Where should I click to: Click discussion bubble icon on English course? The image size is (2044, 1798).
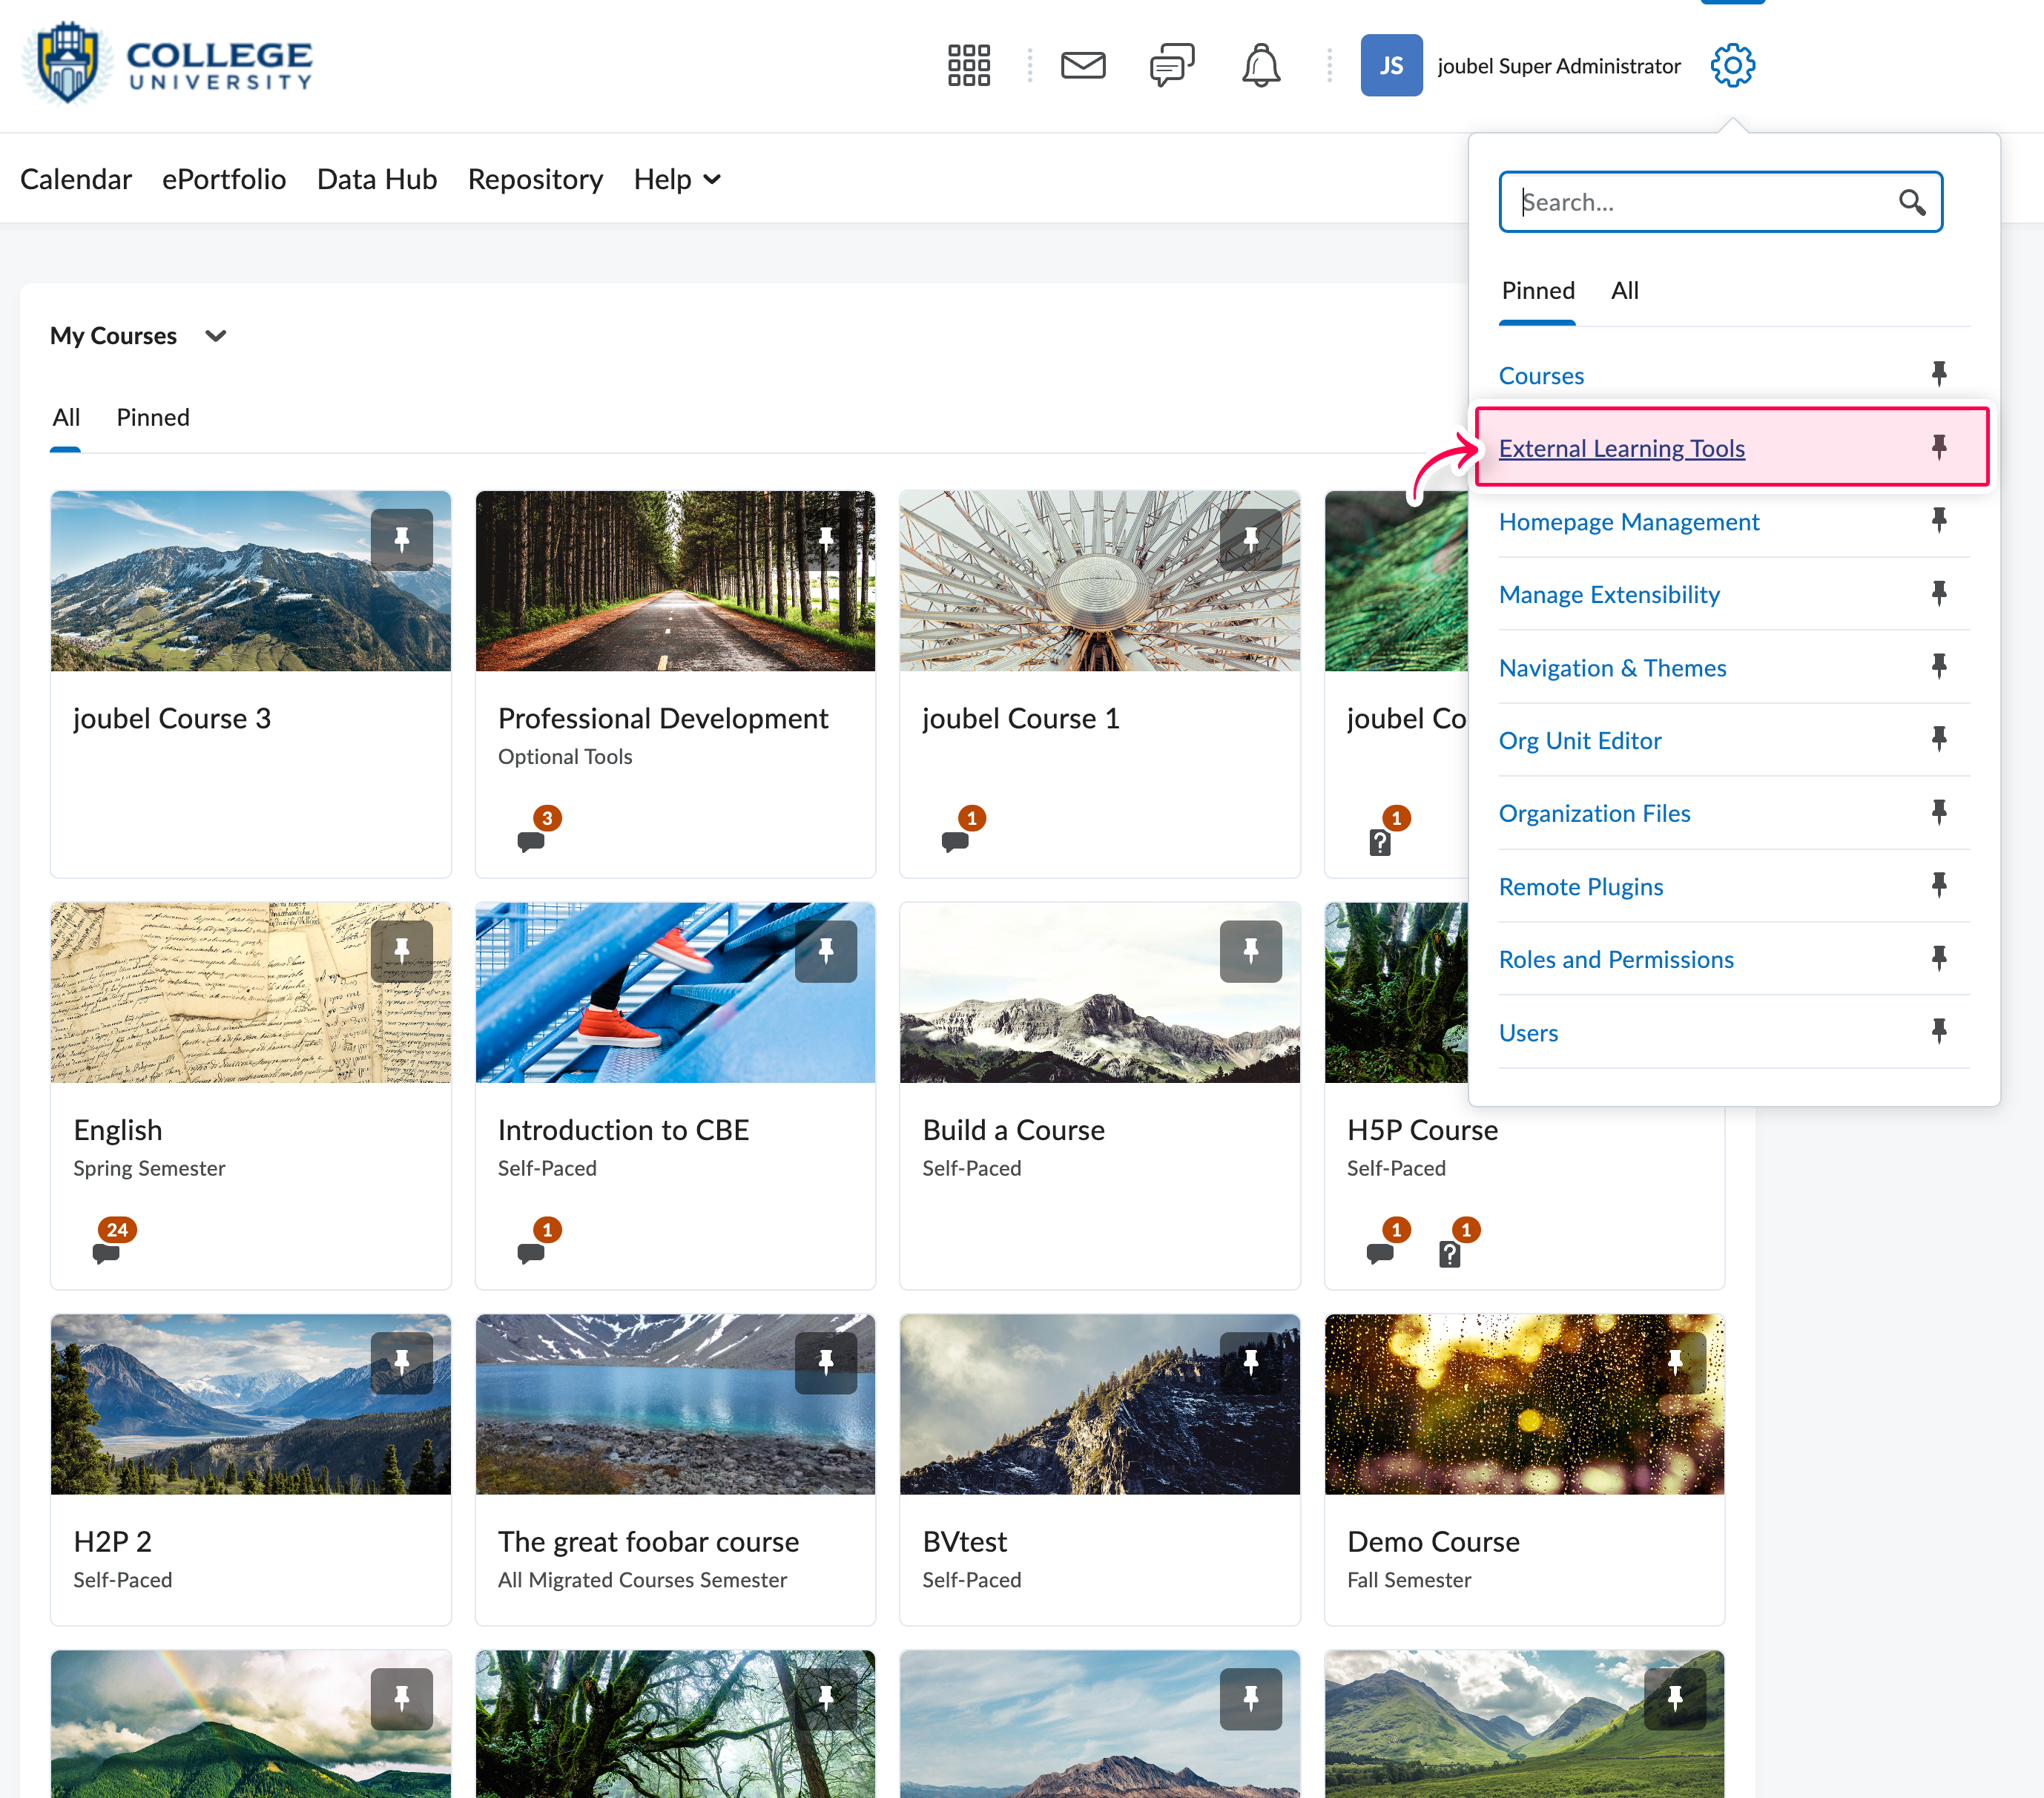(106, 1253)
